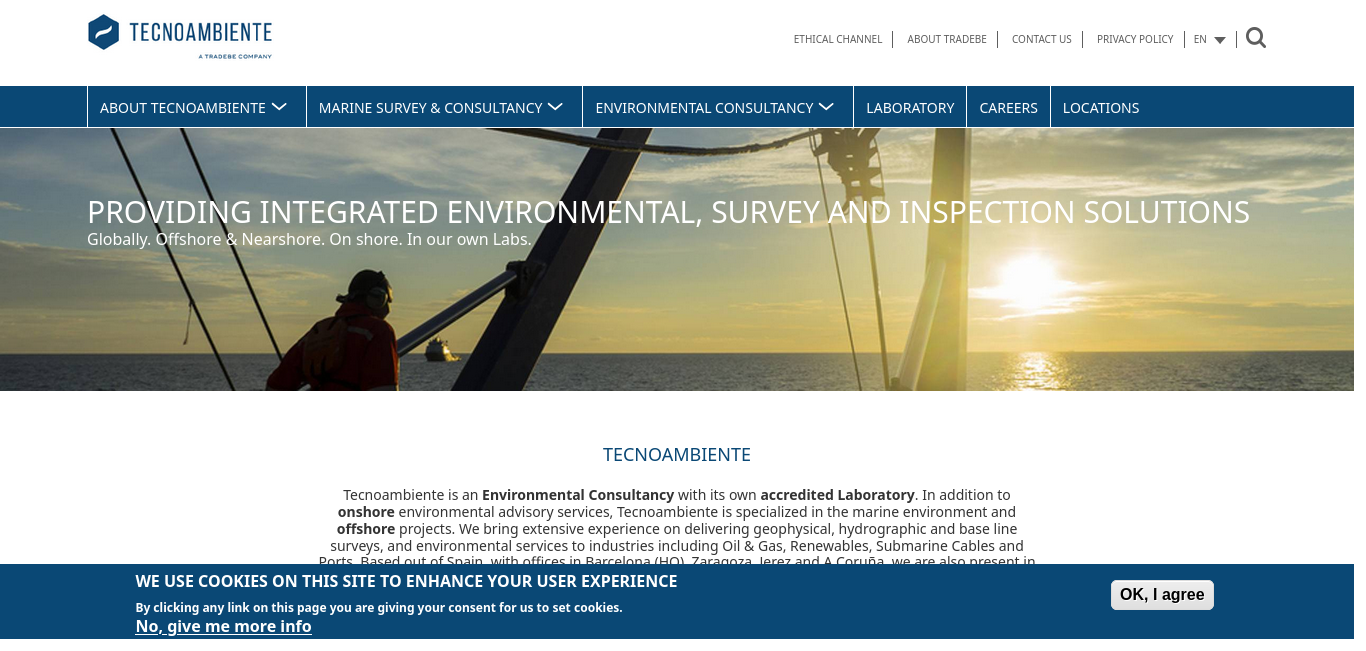Open the EN language dropdown
The height and width of the screenshot is (651, 1366).
click(1210, 39)
